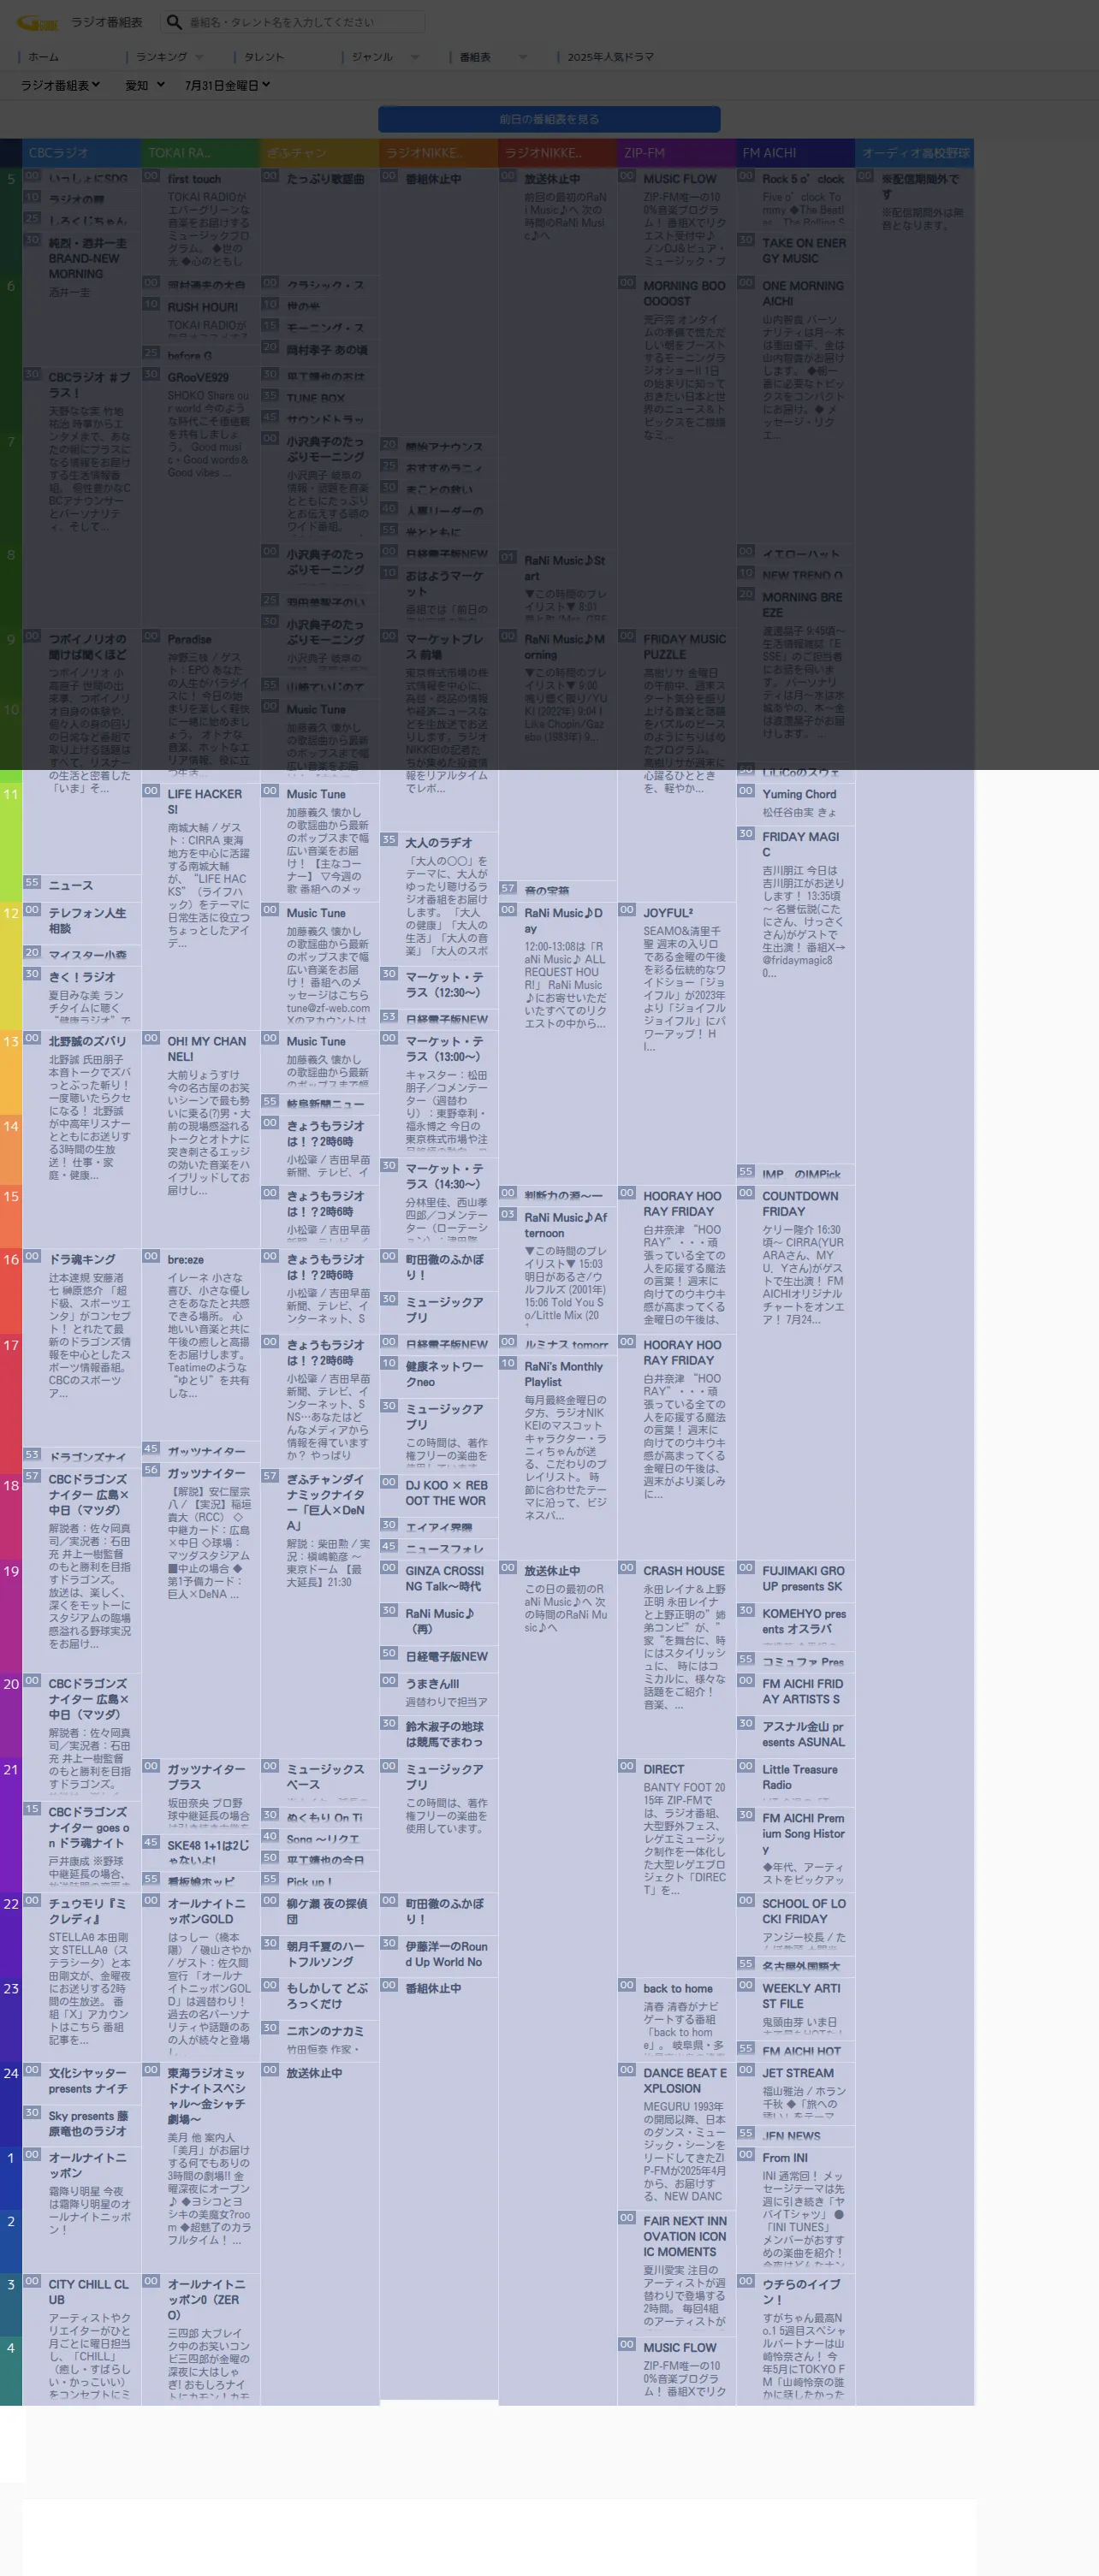Open the ランキング menu
Image resolution: width=1099 pixels, height=2576 pixels.
161,57
